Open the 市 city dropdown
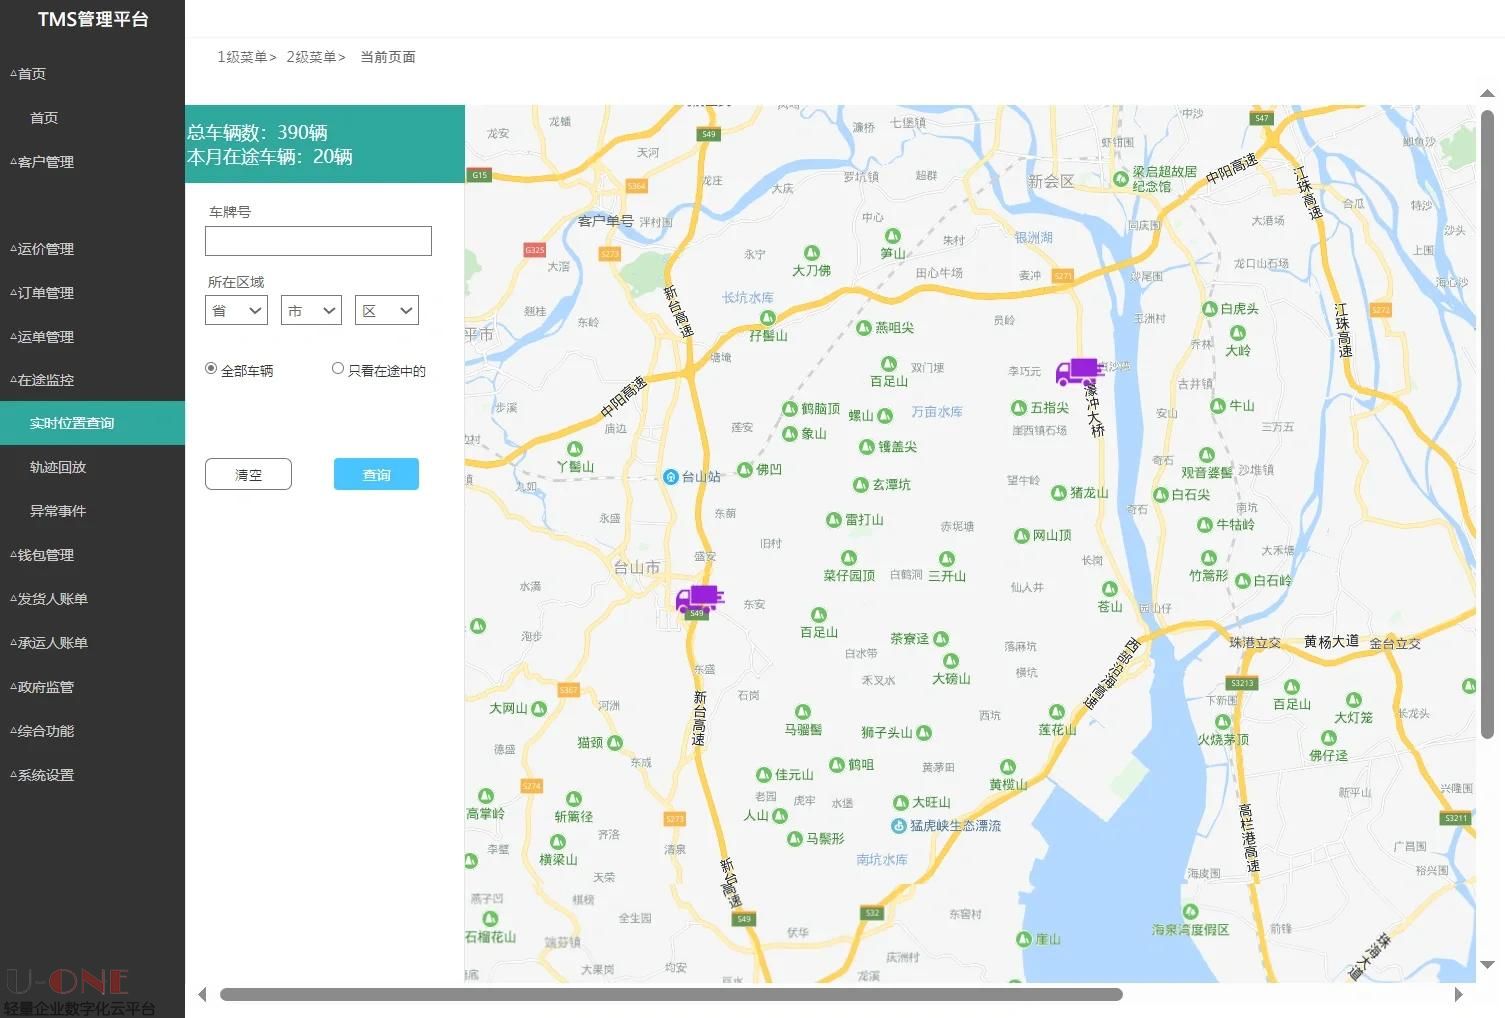The height and width of the screenshot is (1018, 1505). pyautogui.click(x=311, y=310)
